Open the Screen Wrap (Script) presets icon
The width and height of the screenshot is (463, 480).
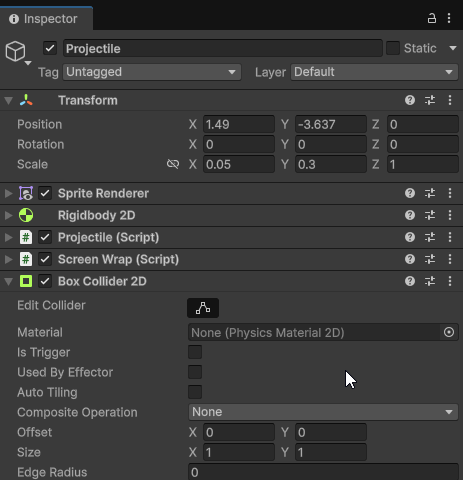(x=430, y=259)
